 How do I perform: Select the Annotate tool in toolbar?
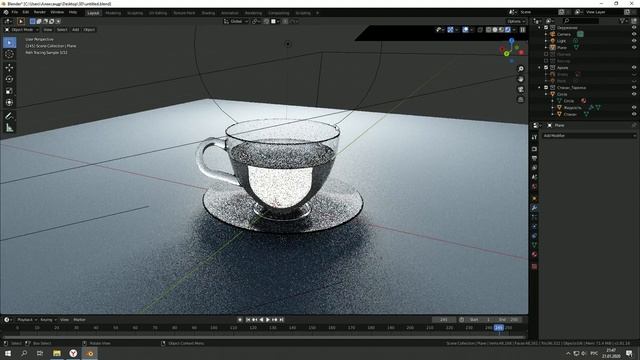pos(9,116)
